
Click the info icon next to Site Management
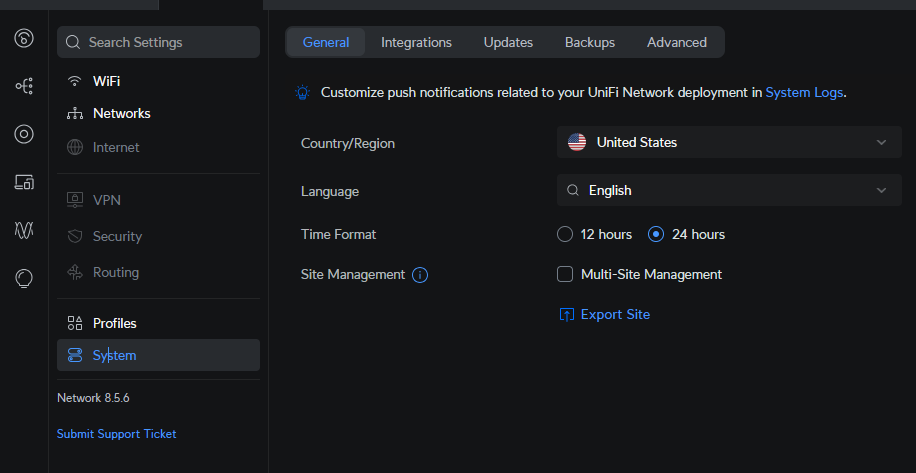coord(420,274)
